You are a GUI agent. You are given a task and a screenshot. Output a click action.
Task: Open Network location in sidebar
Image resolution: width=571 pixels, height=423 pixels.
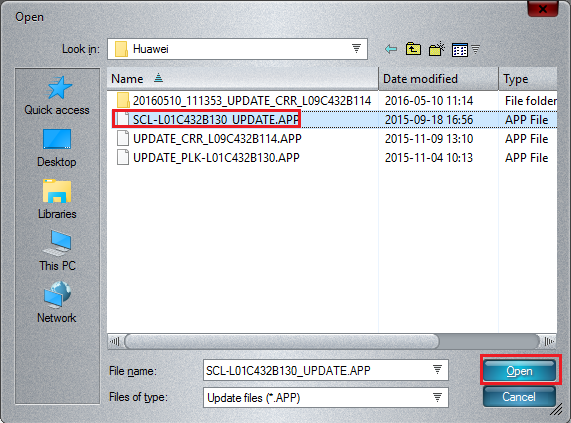point(57,303)
